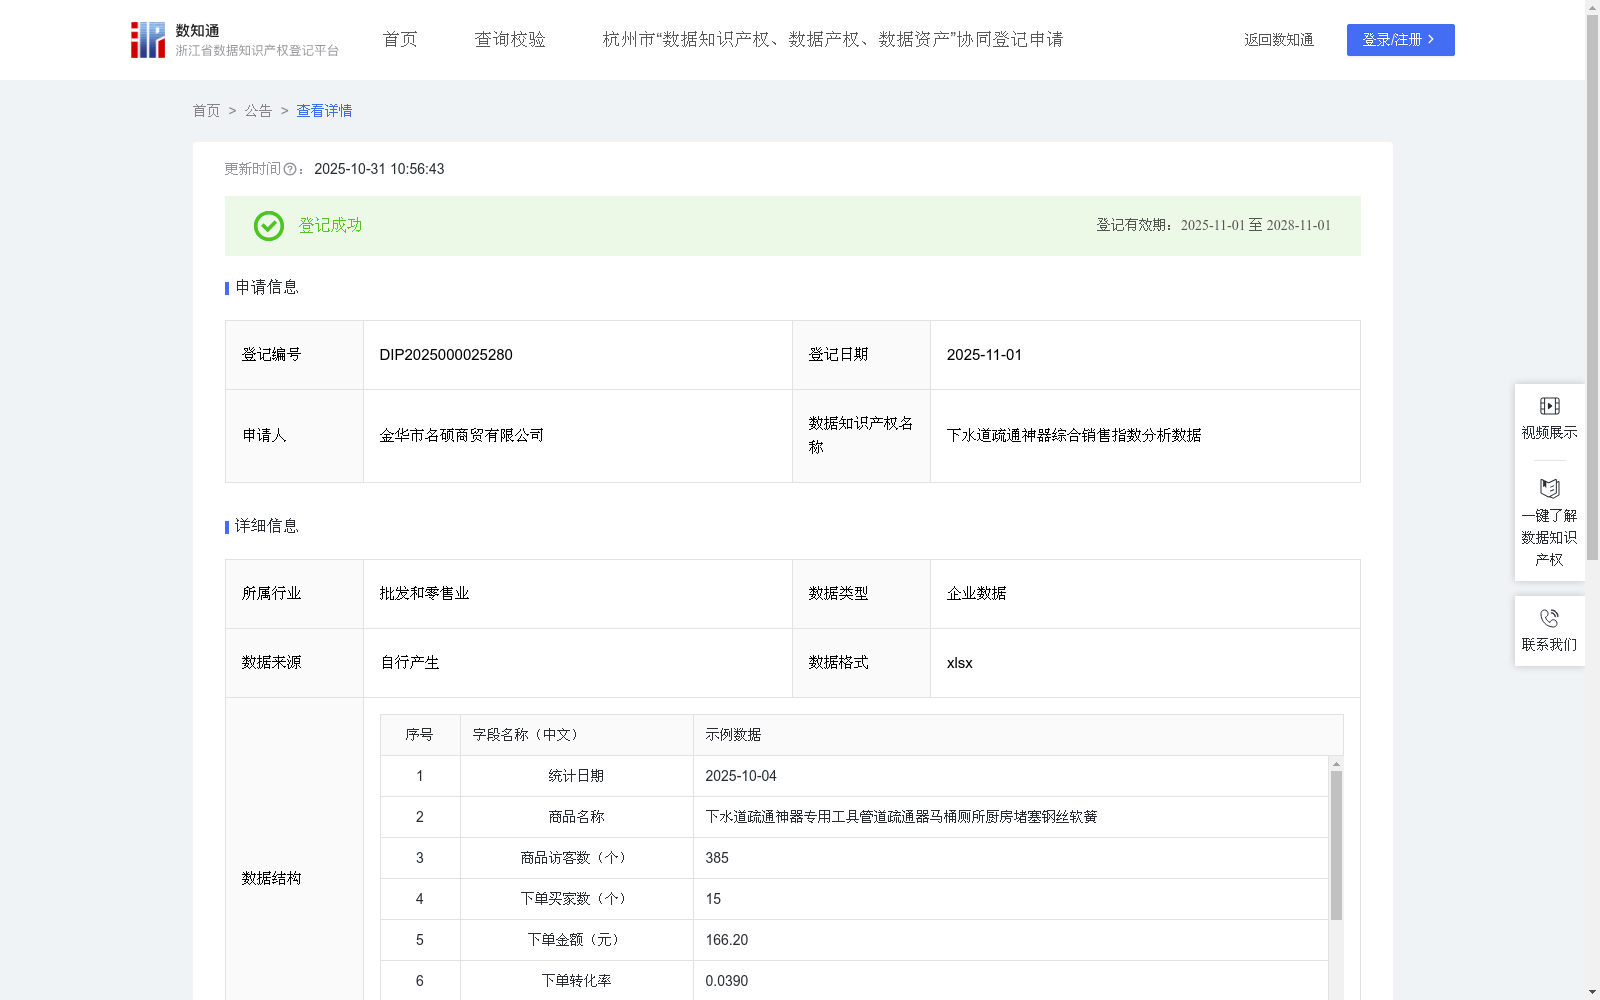This screenshot has height=1000, width=1600.
Task: Click the update time help question icon
Action: (x=290, y=170)
